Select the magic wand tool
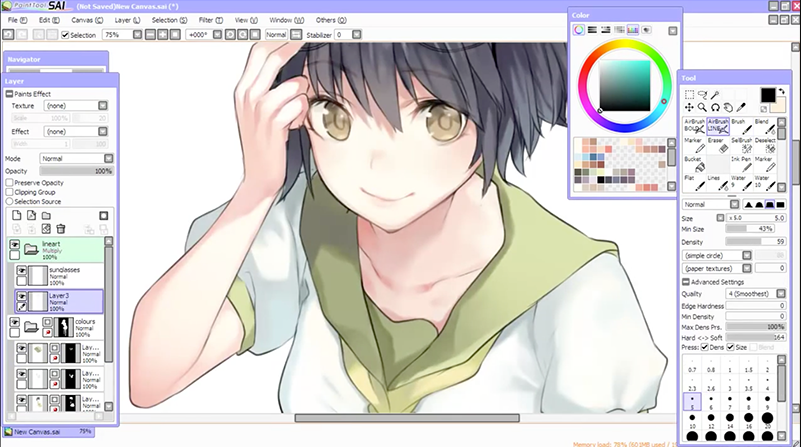Viewport: 801px width, 447px height. [x=716, y=94]
